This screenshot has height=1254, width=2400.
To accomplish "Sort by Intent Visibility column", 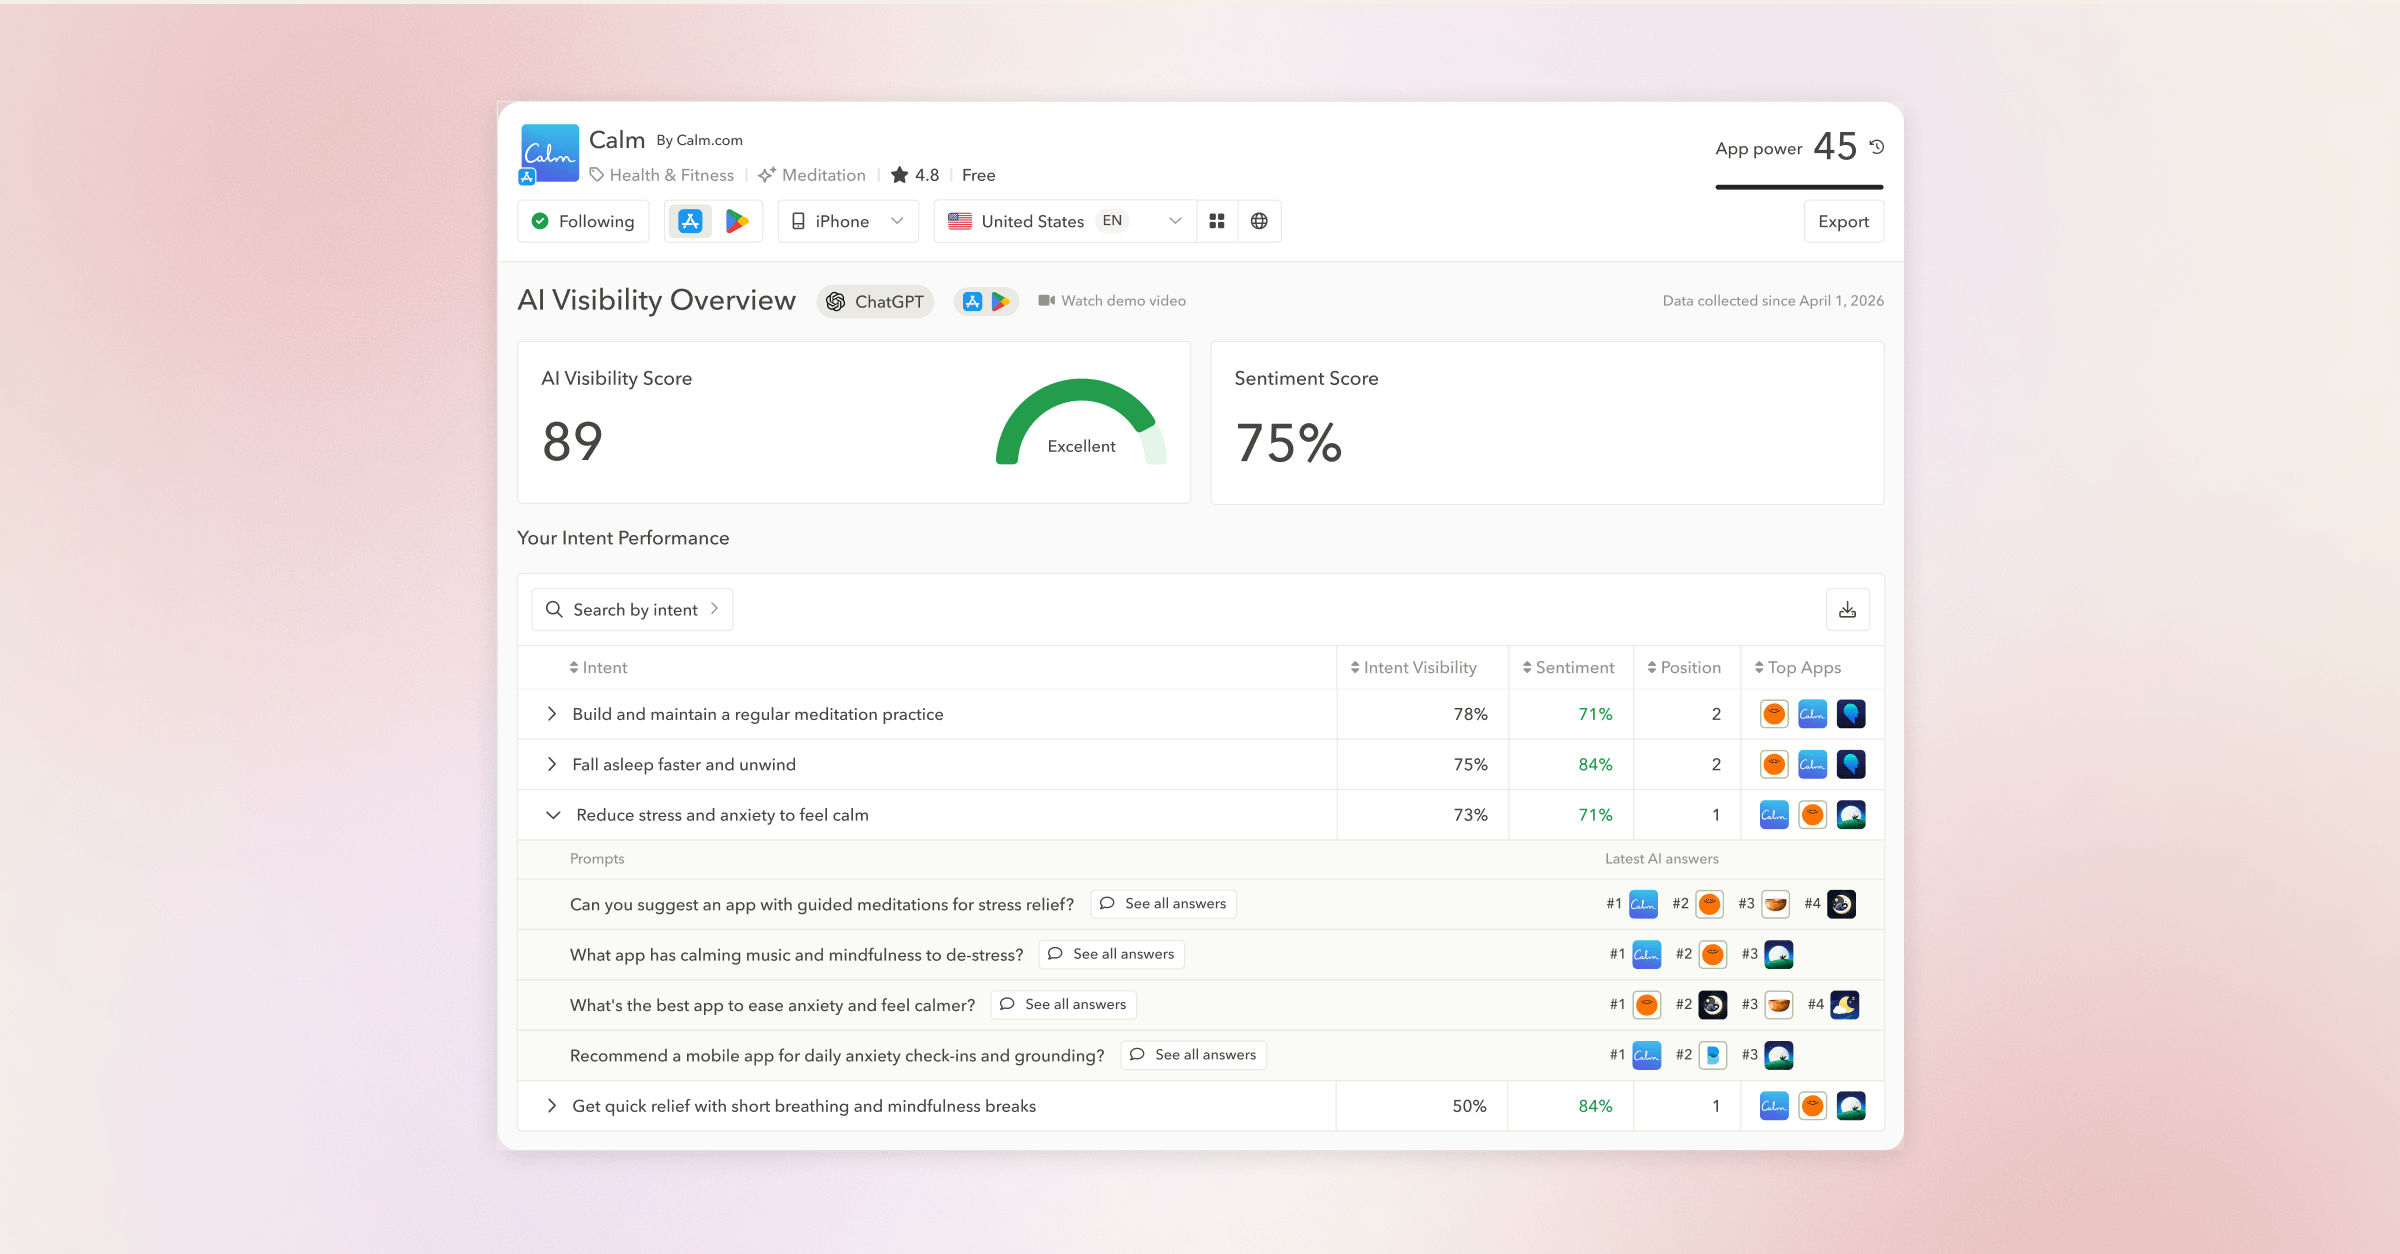I will [x=1413, y=667].
